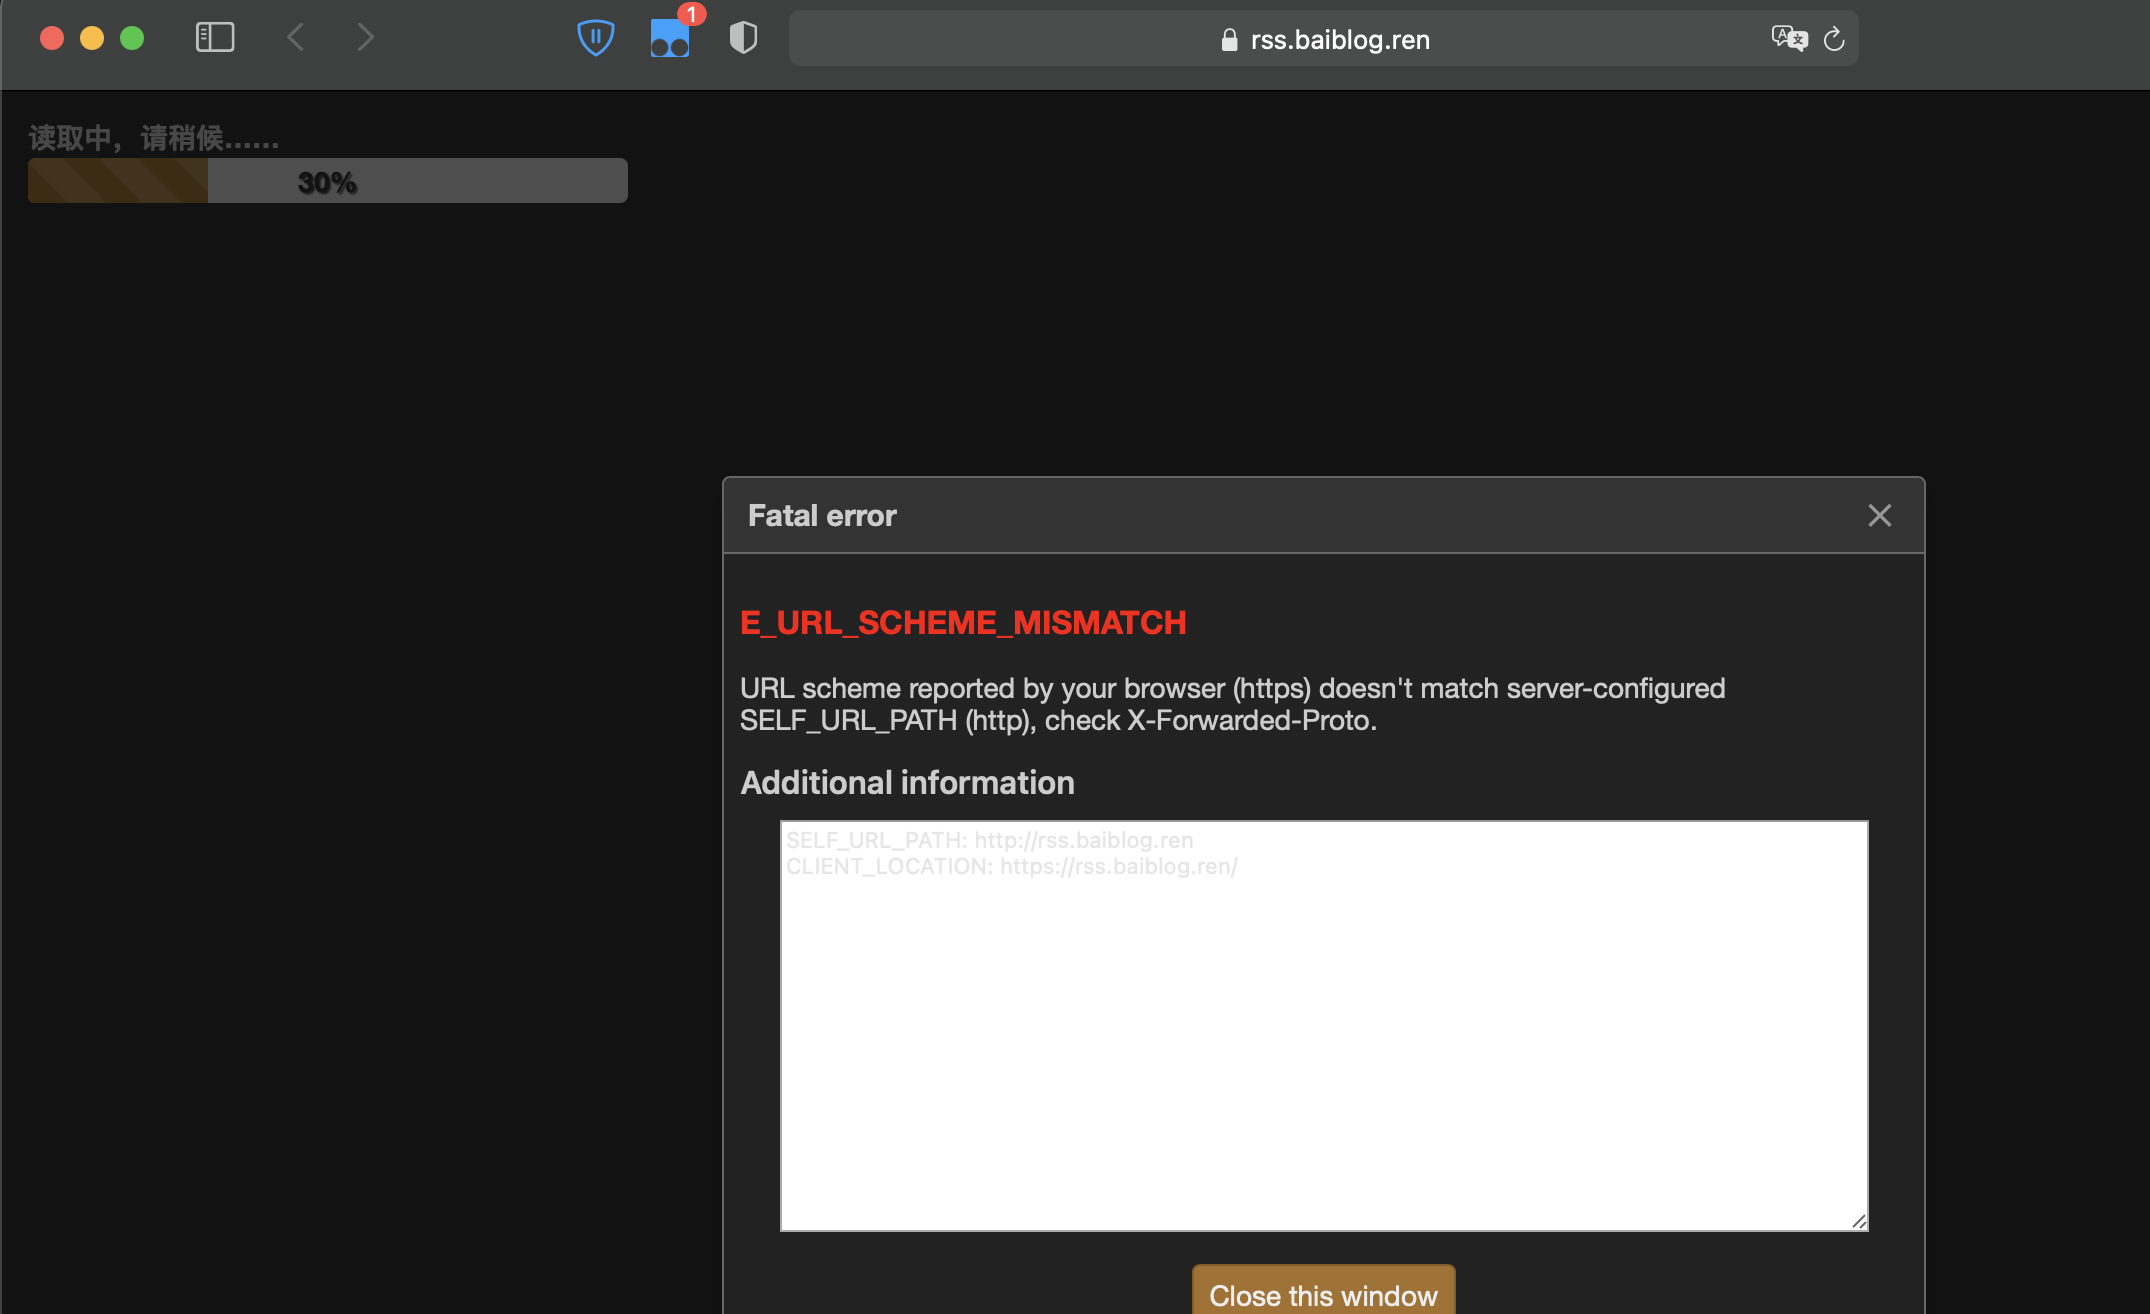The width and height of the screenshot is (2150, 1314).
Task: Click the 读取中，请稍候 loading text
Action: [154, 138]
